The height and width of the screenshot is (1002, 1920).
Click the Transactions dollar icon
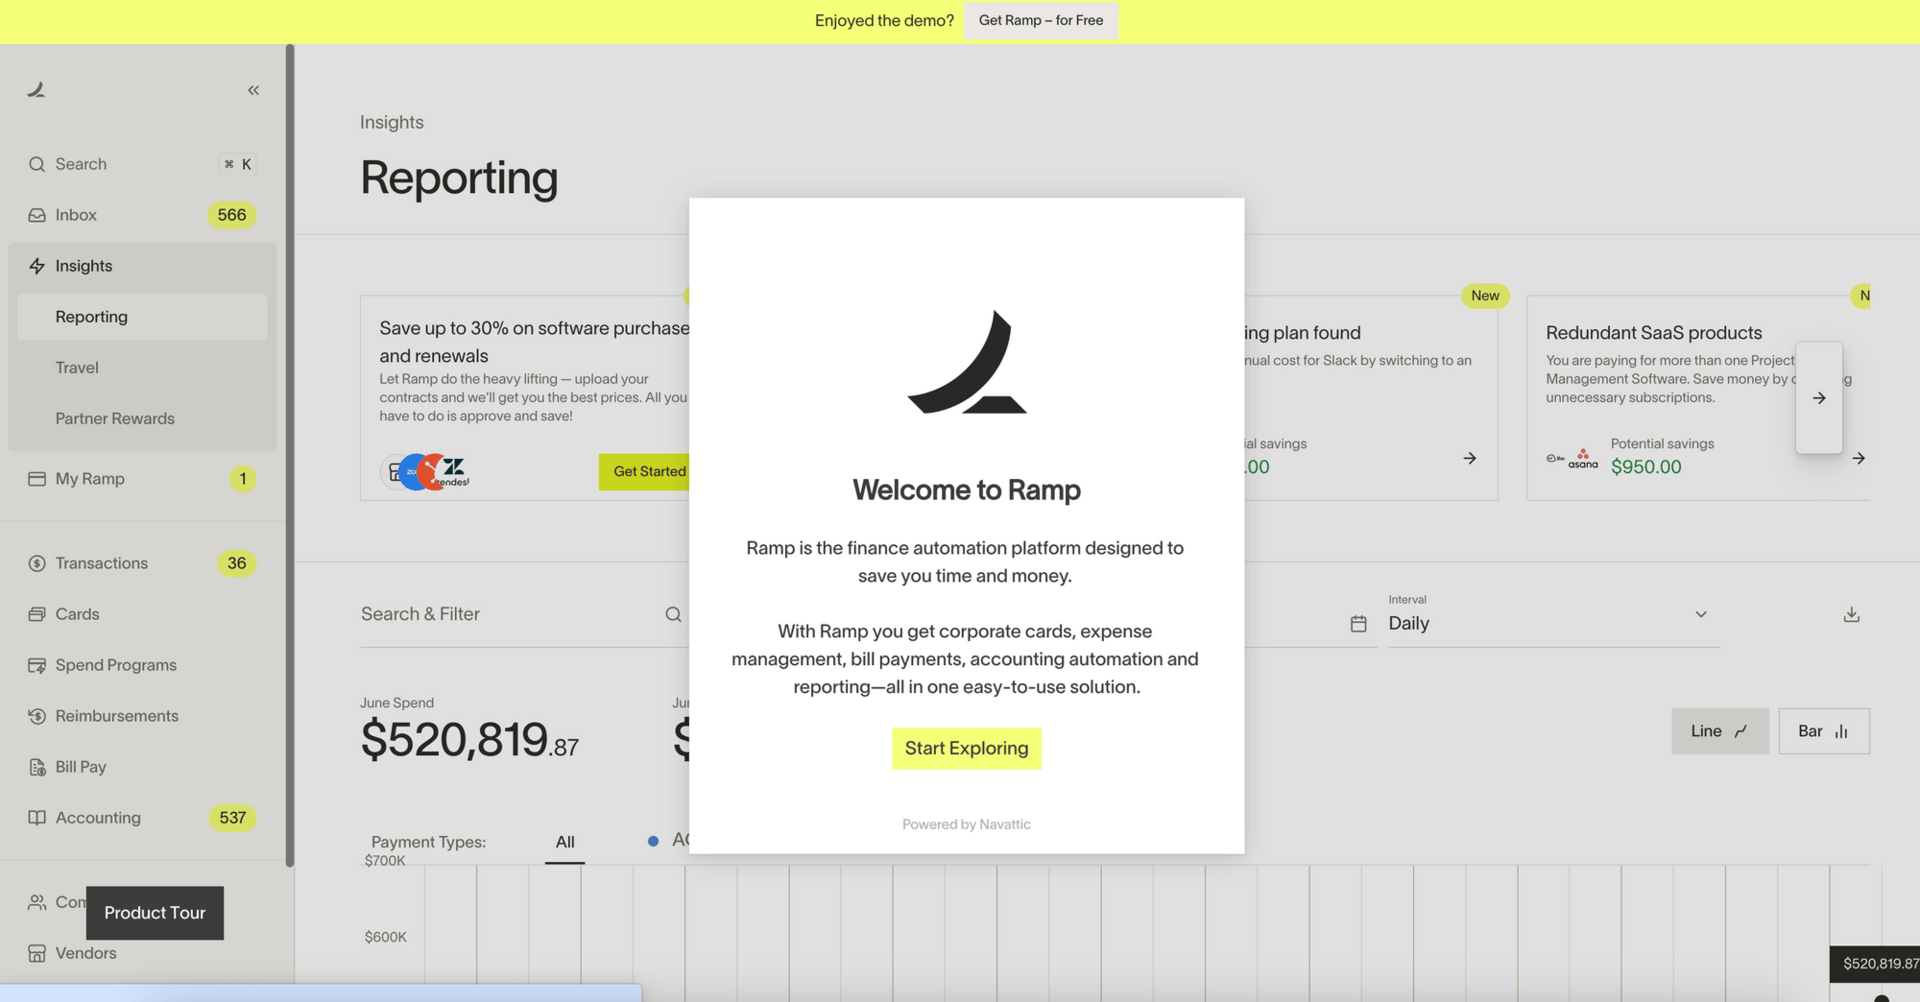point(37,563)
